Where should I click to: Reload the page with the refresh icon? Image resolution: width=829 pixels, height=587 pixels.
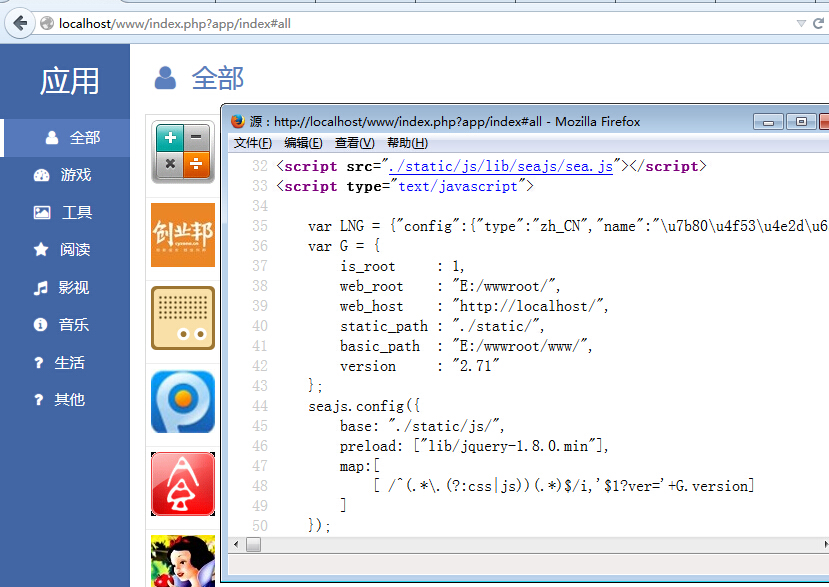click(819, 23)
